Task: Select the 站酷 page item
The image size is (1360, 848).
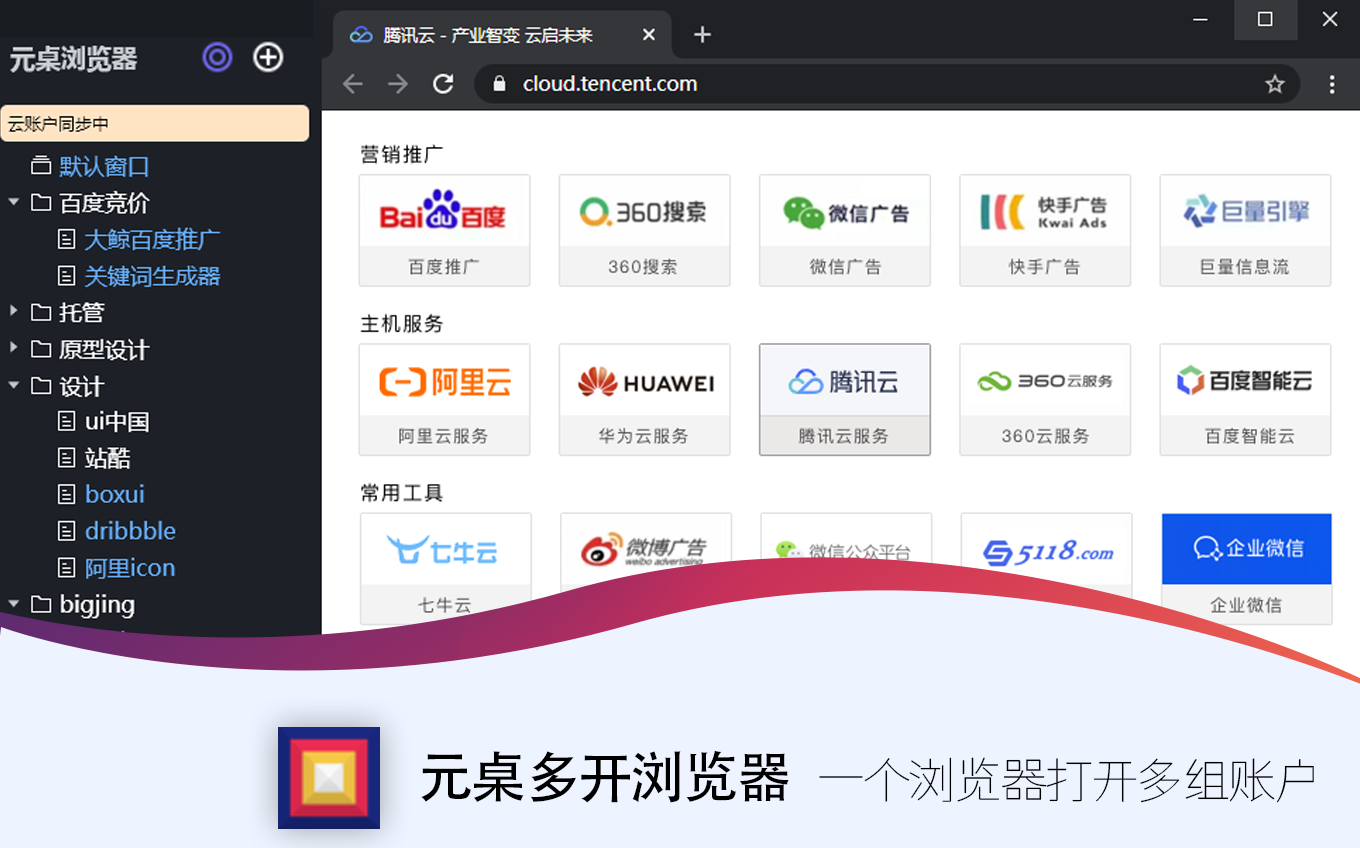Action: click(x=108, y=458)
